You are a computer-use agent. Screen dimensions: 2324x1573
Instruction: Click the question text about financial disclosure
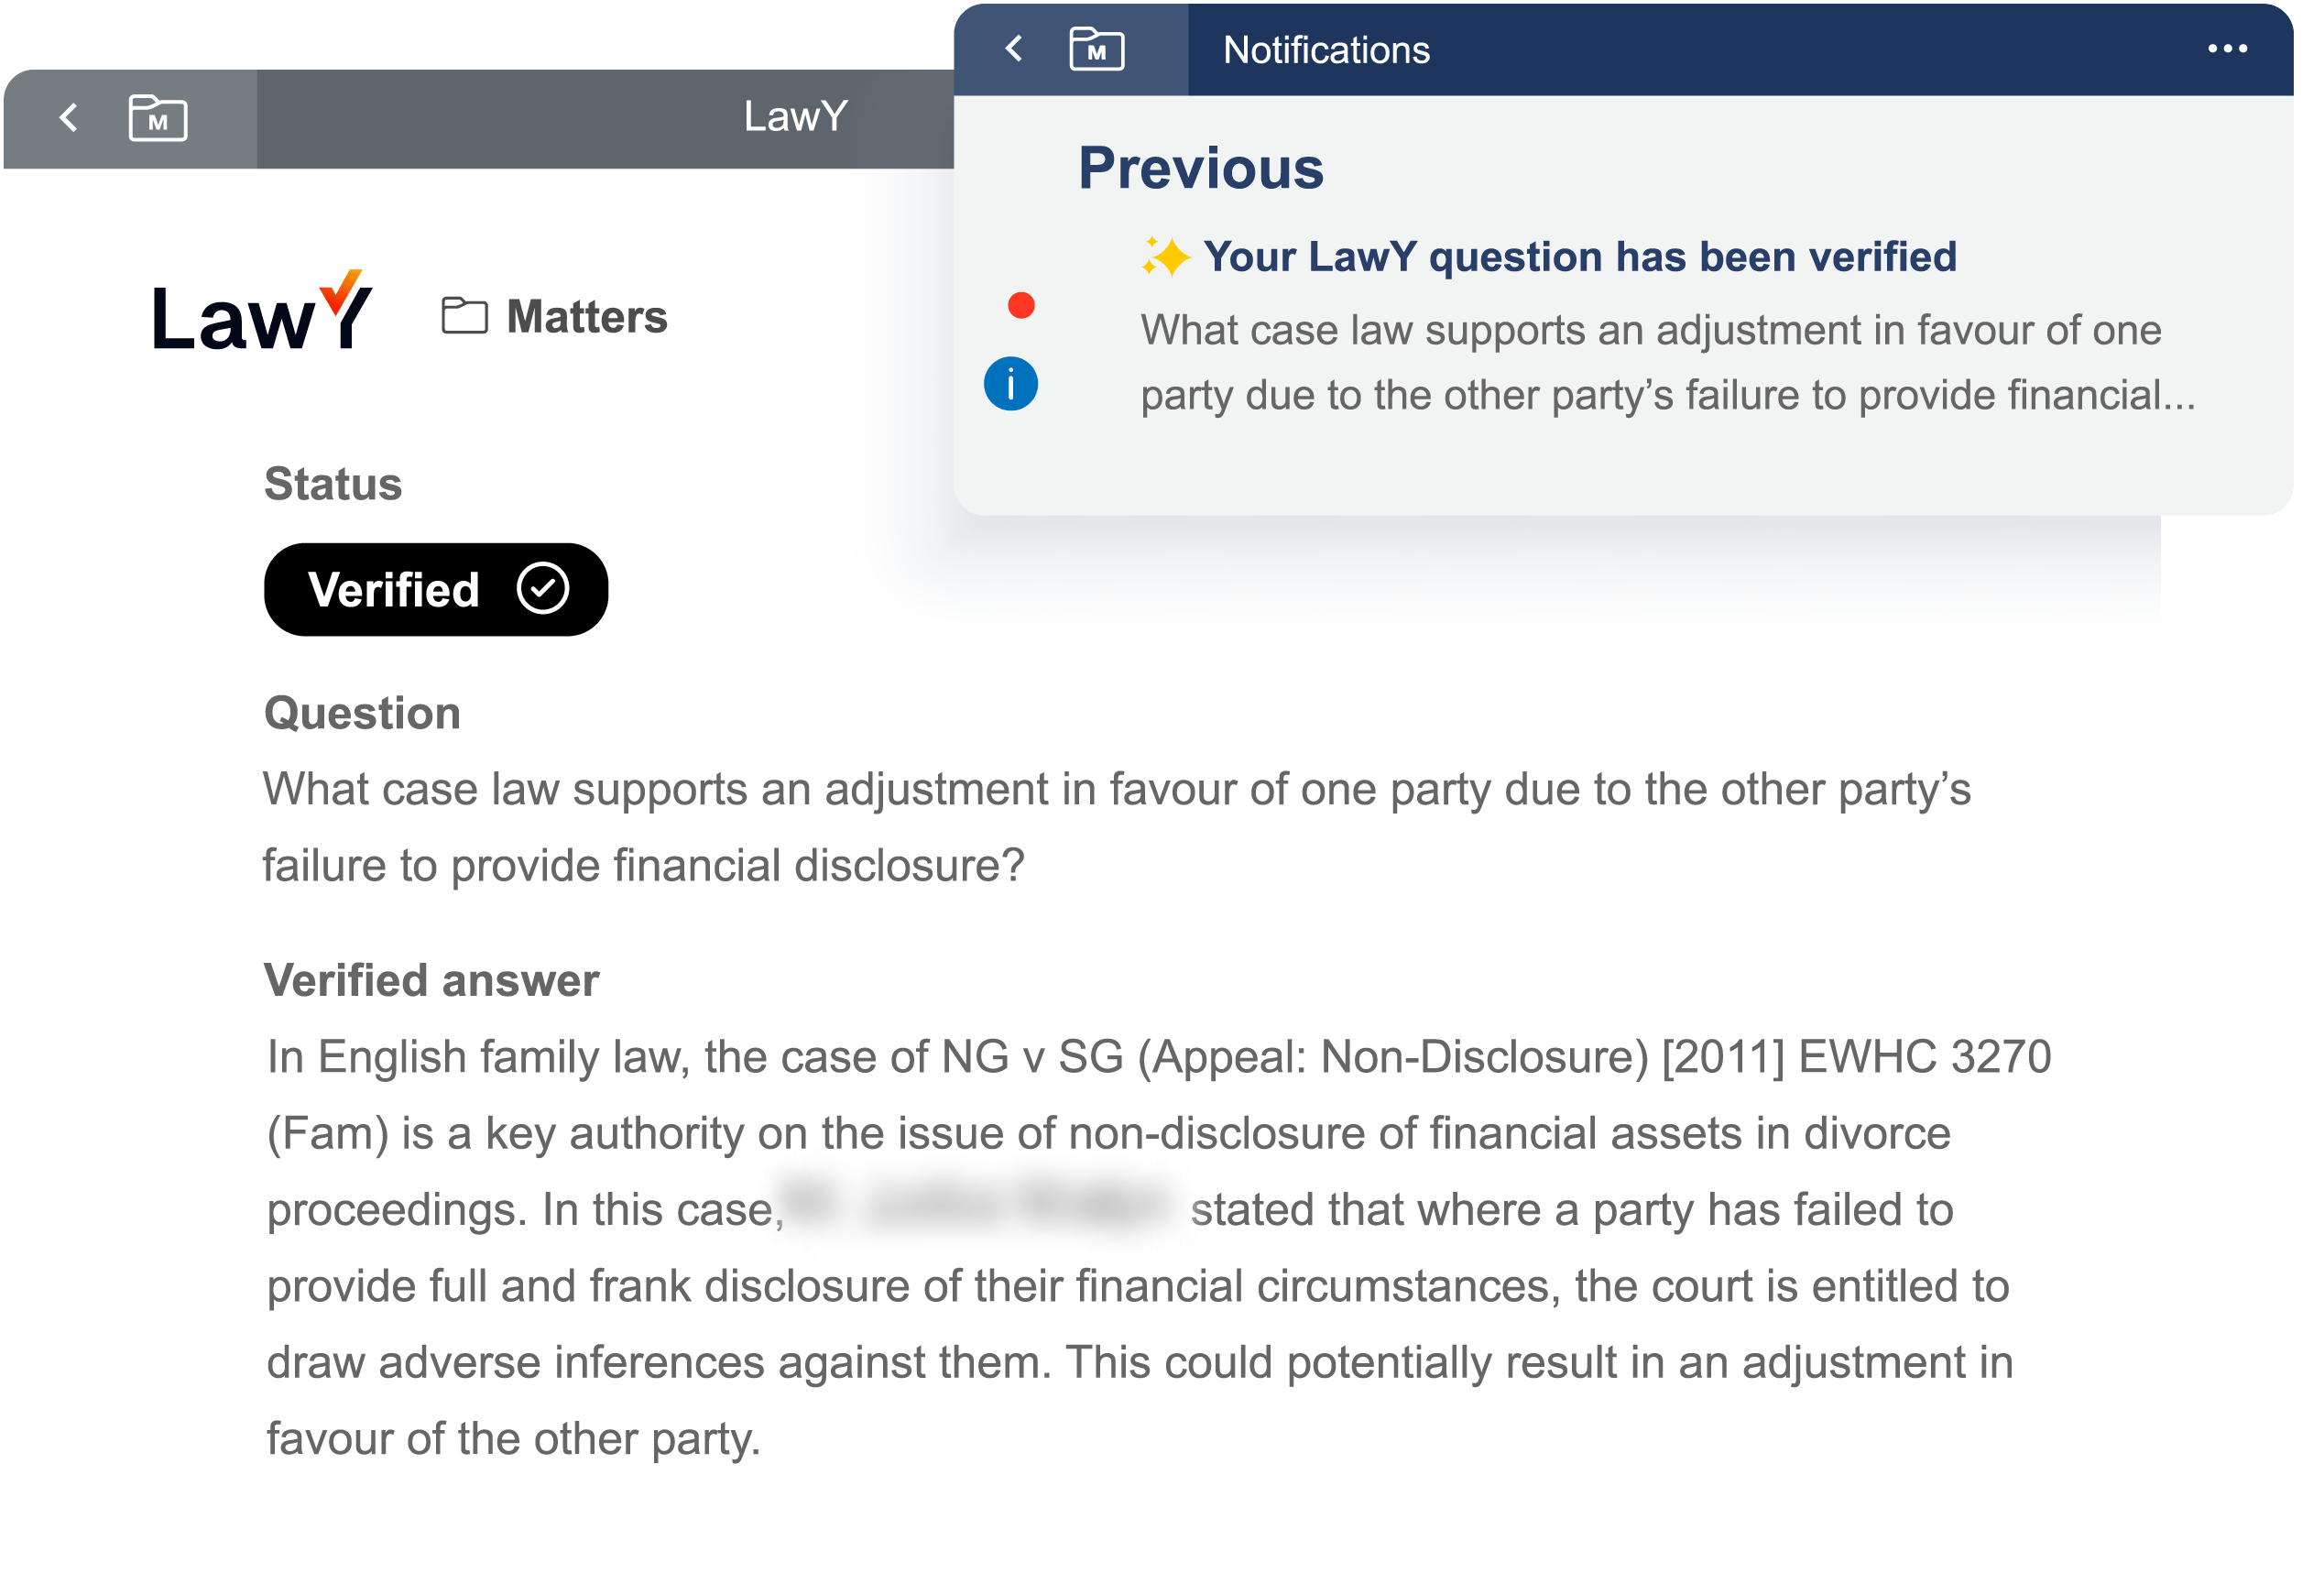point(1115,827)
